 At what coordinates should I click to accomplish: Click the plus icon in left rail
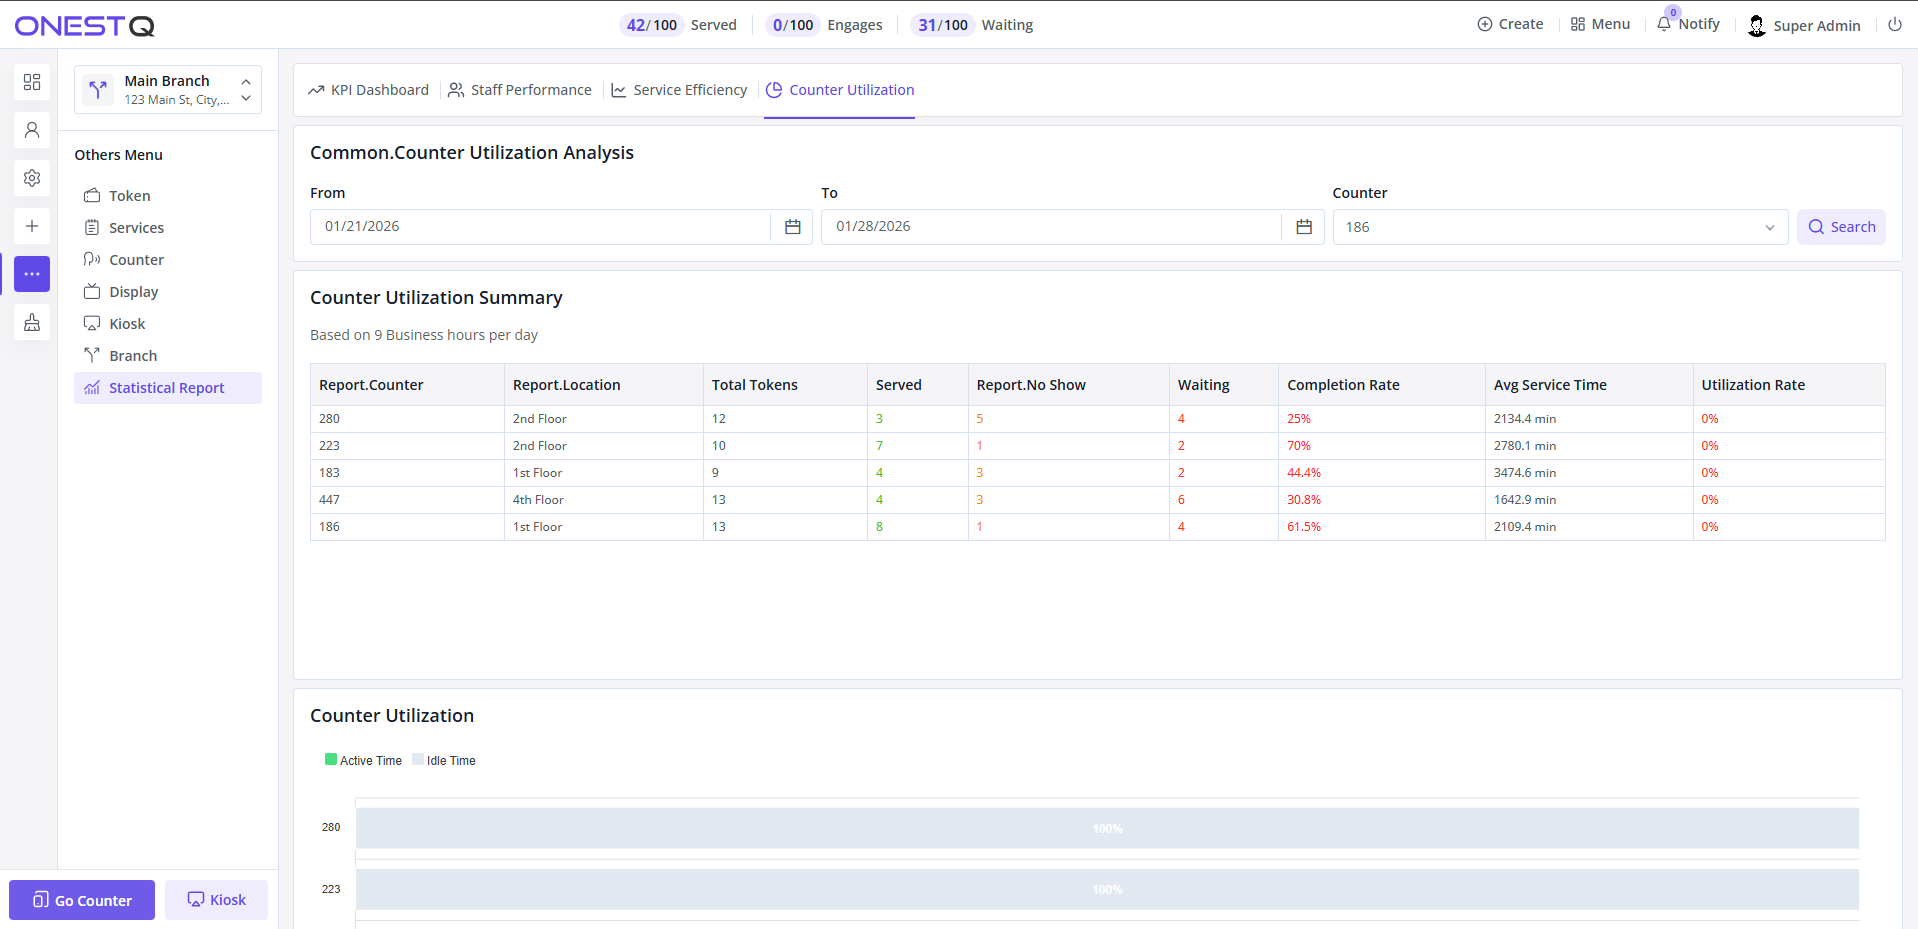(32, 226)
